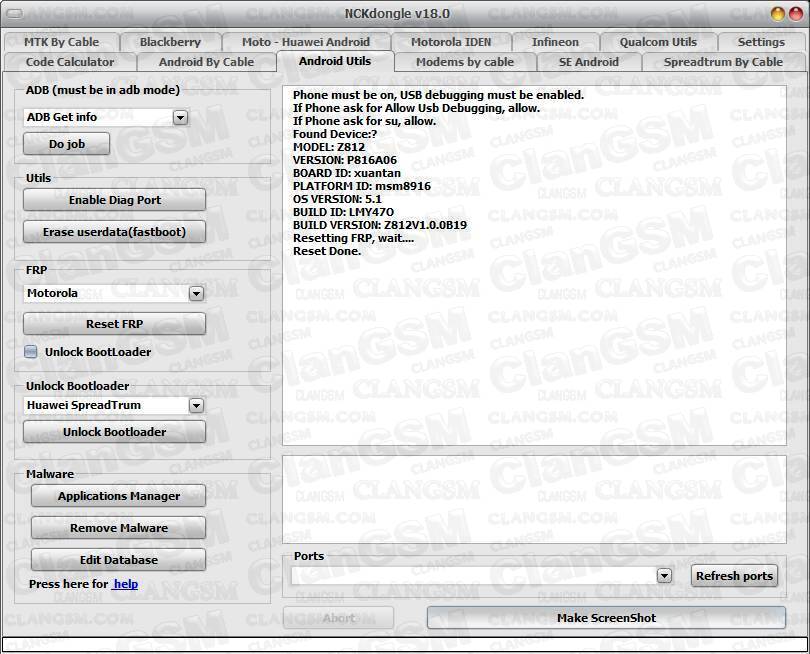Screen dimensions: 810x654
Task: Click the 'BOARD ID: xuantan' log line
Action: click(347, 173)
